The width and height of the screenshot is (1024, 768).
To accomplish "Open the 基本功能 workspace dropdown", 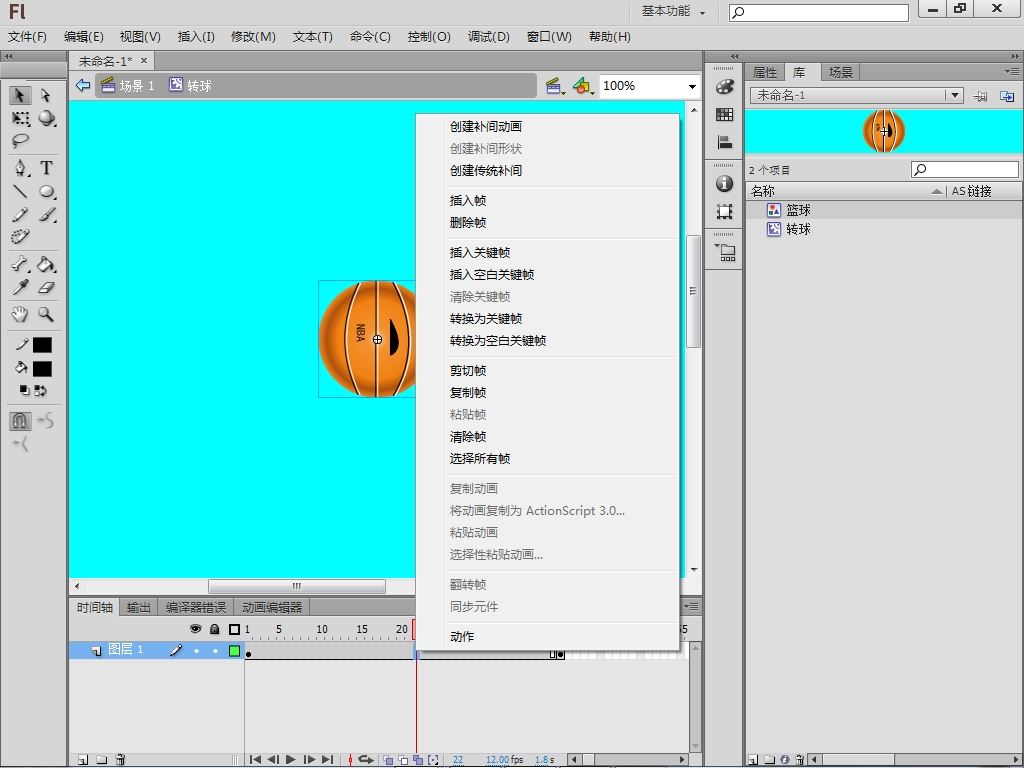I will (x=673, y=11).
